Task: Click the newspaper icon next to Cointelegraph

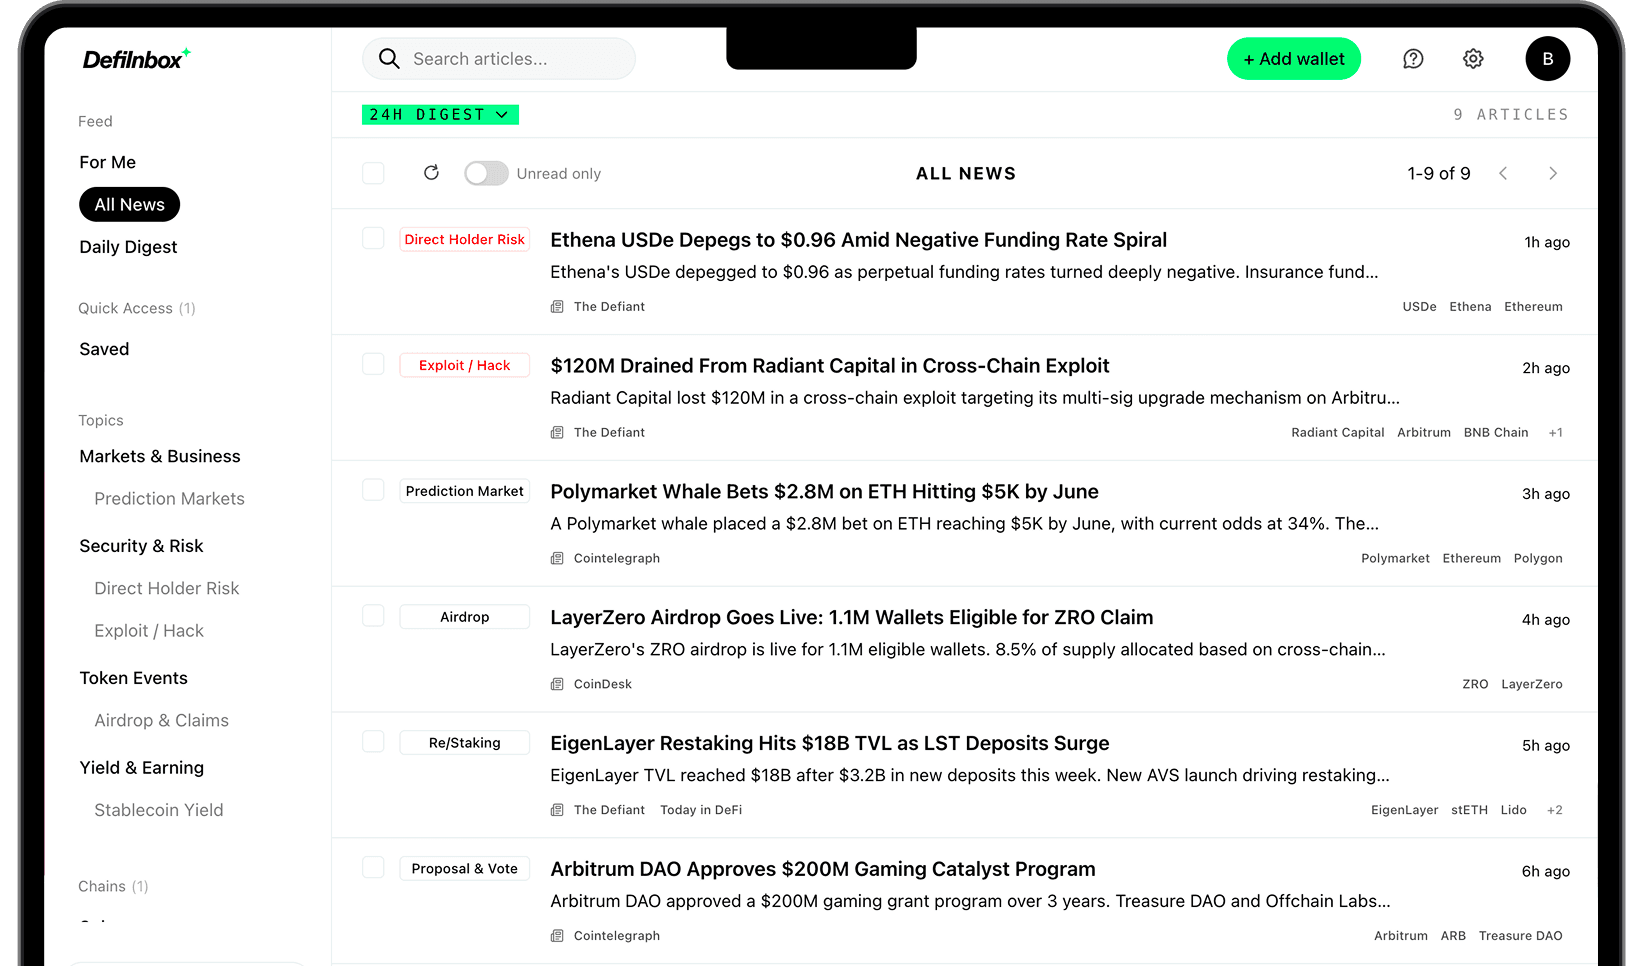Action: point(557,558)
